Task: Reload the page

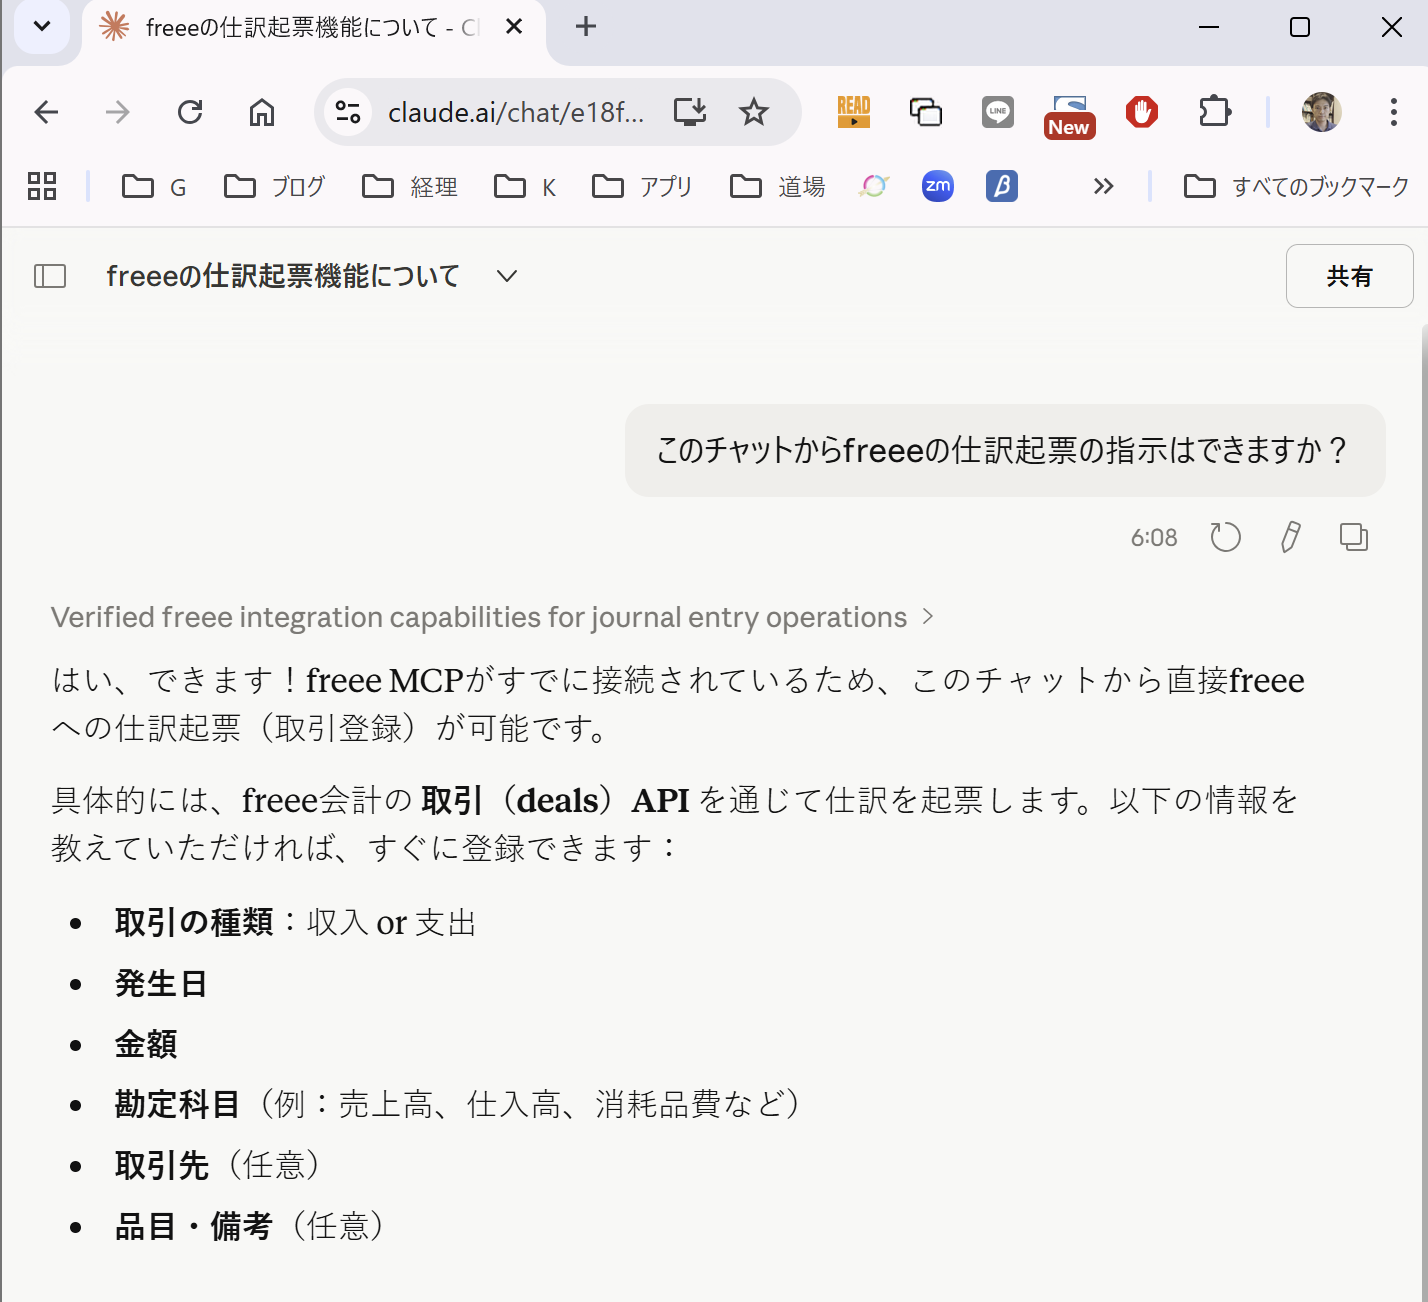Action: click(190, 112)
